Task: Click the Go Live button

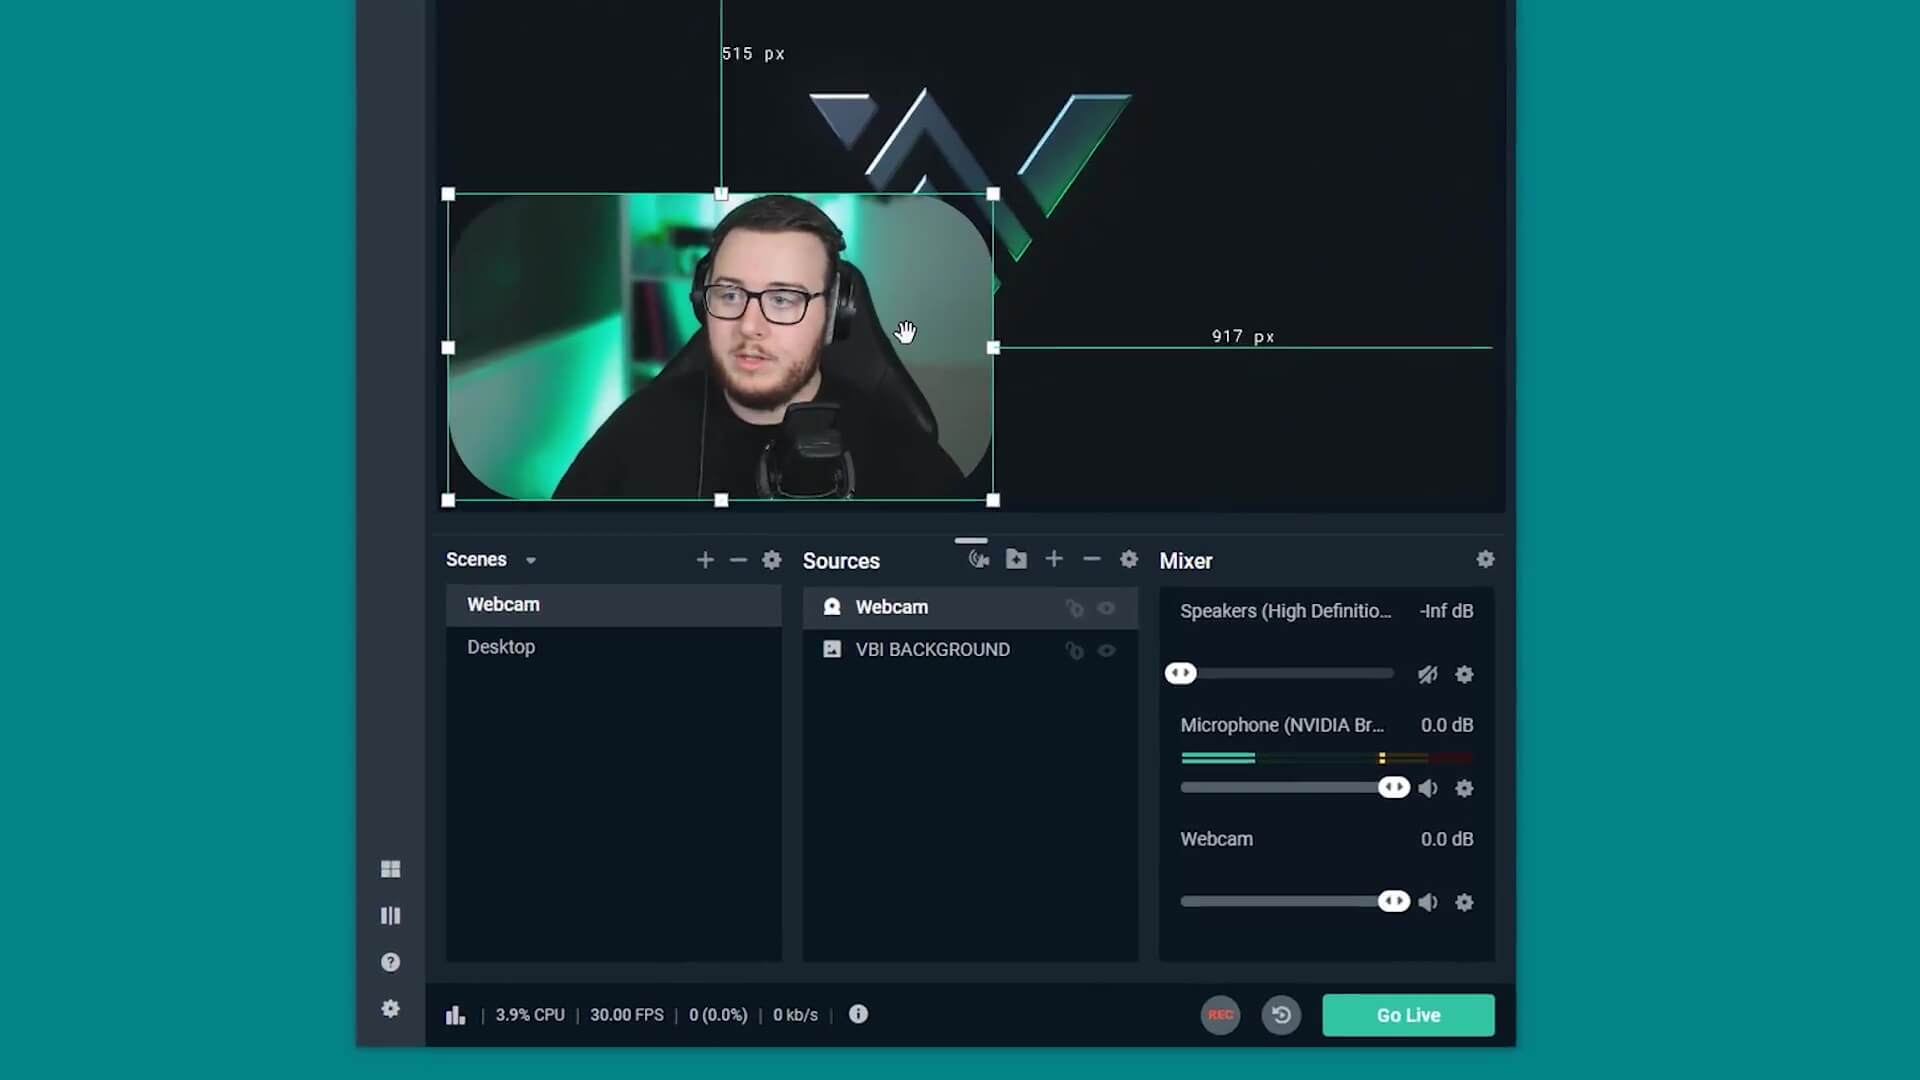Action: click(1408, 1014)
